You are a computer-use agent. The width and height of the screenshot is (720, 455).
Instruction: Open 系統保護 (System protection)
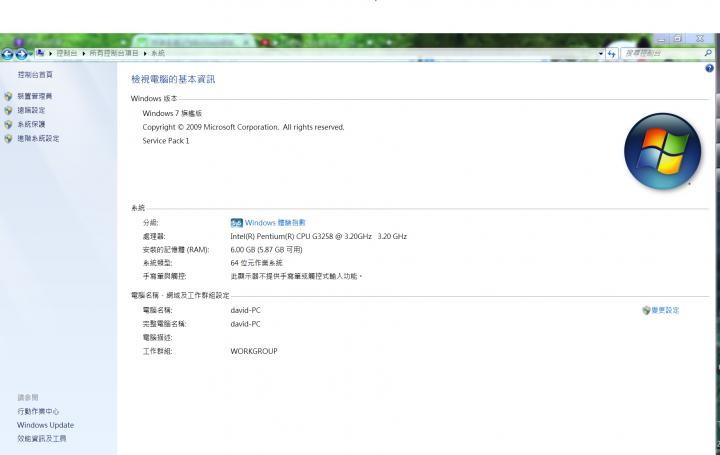31,124
